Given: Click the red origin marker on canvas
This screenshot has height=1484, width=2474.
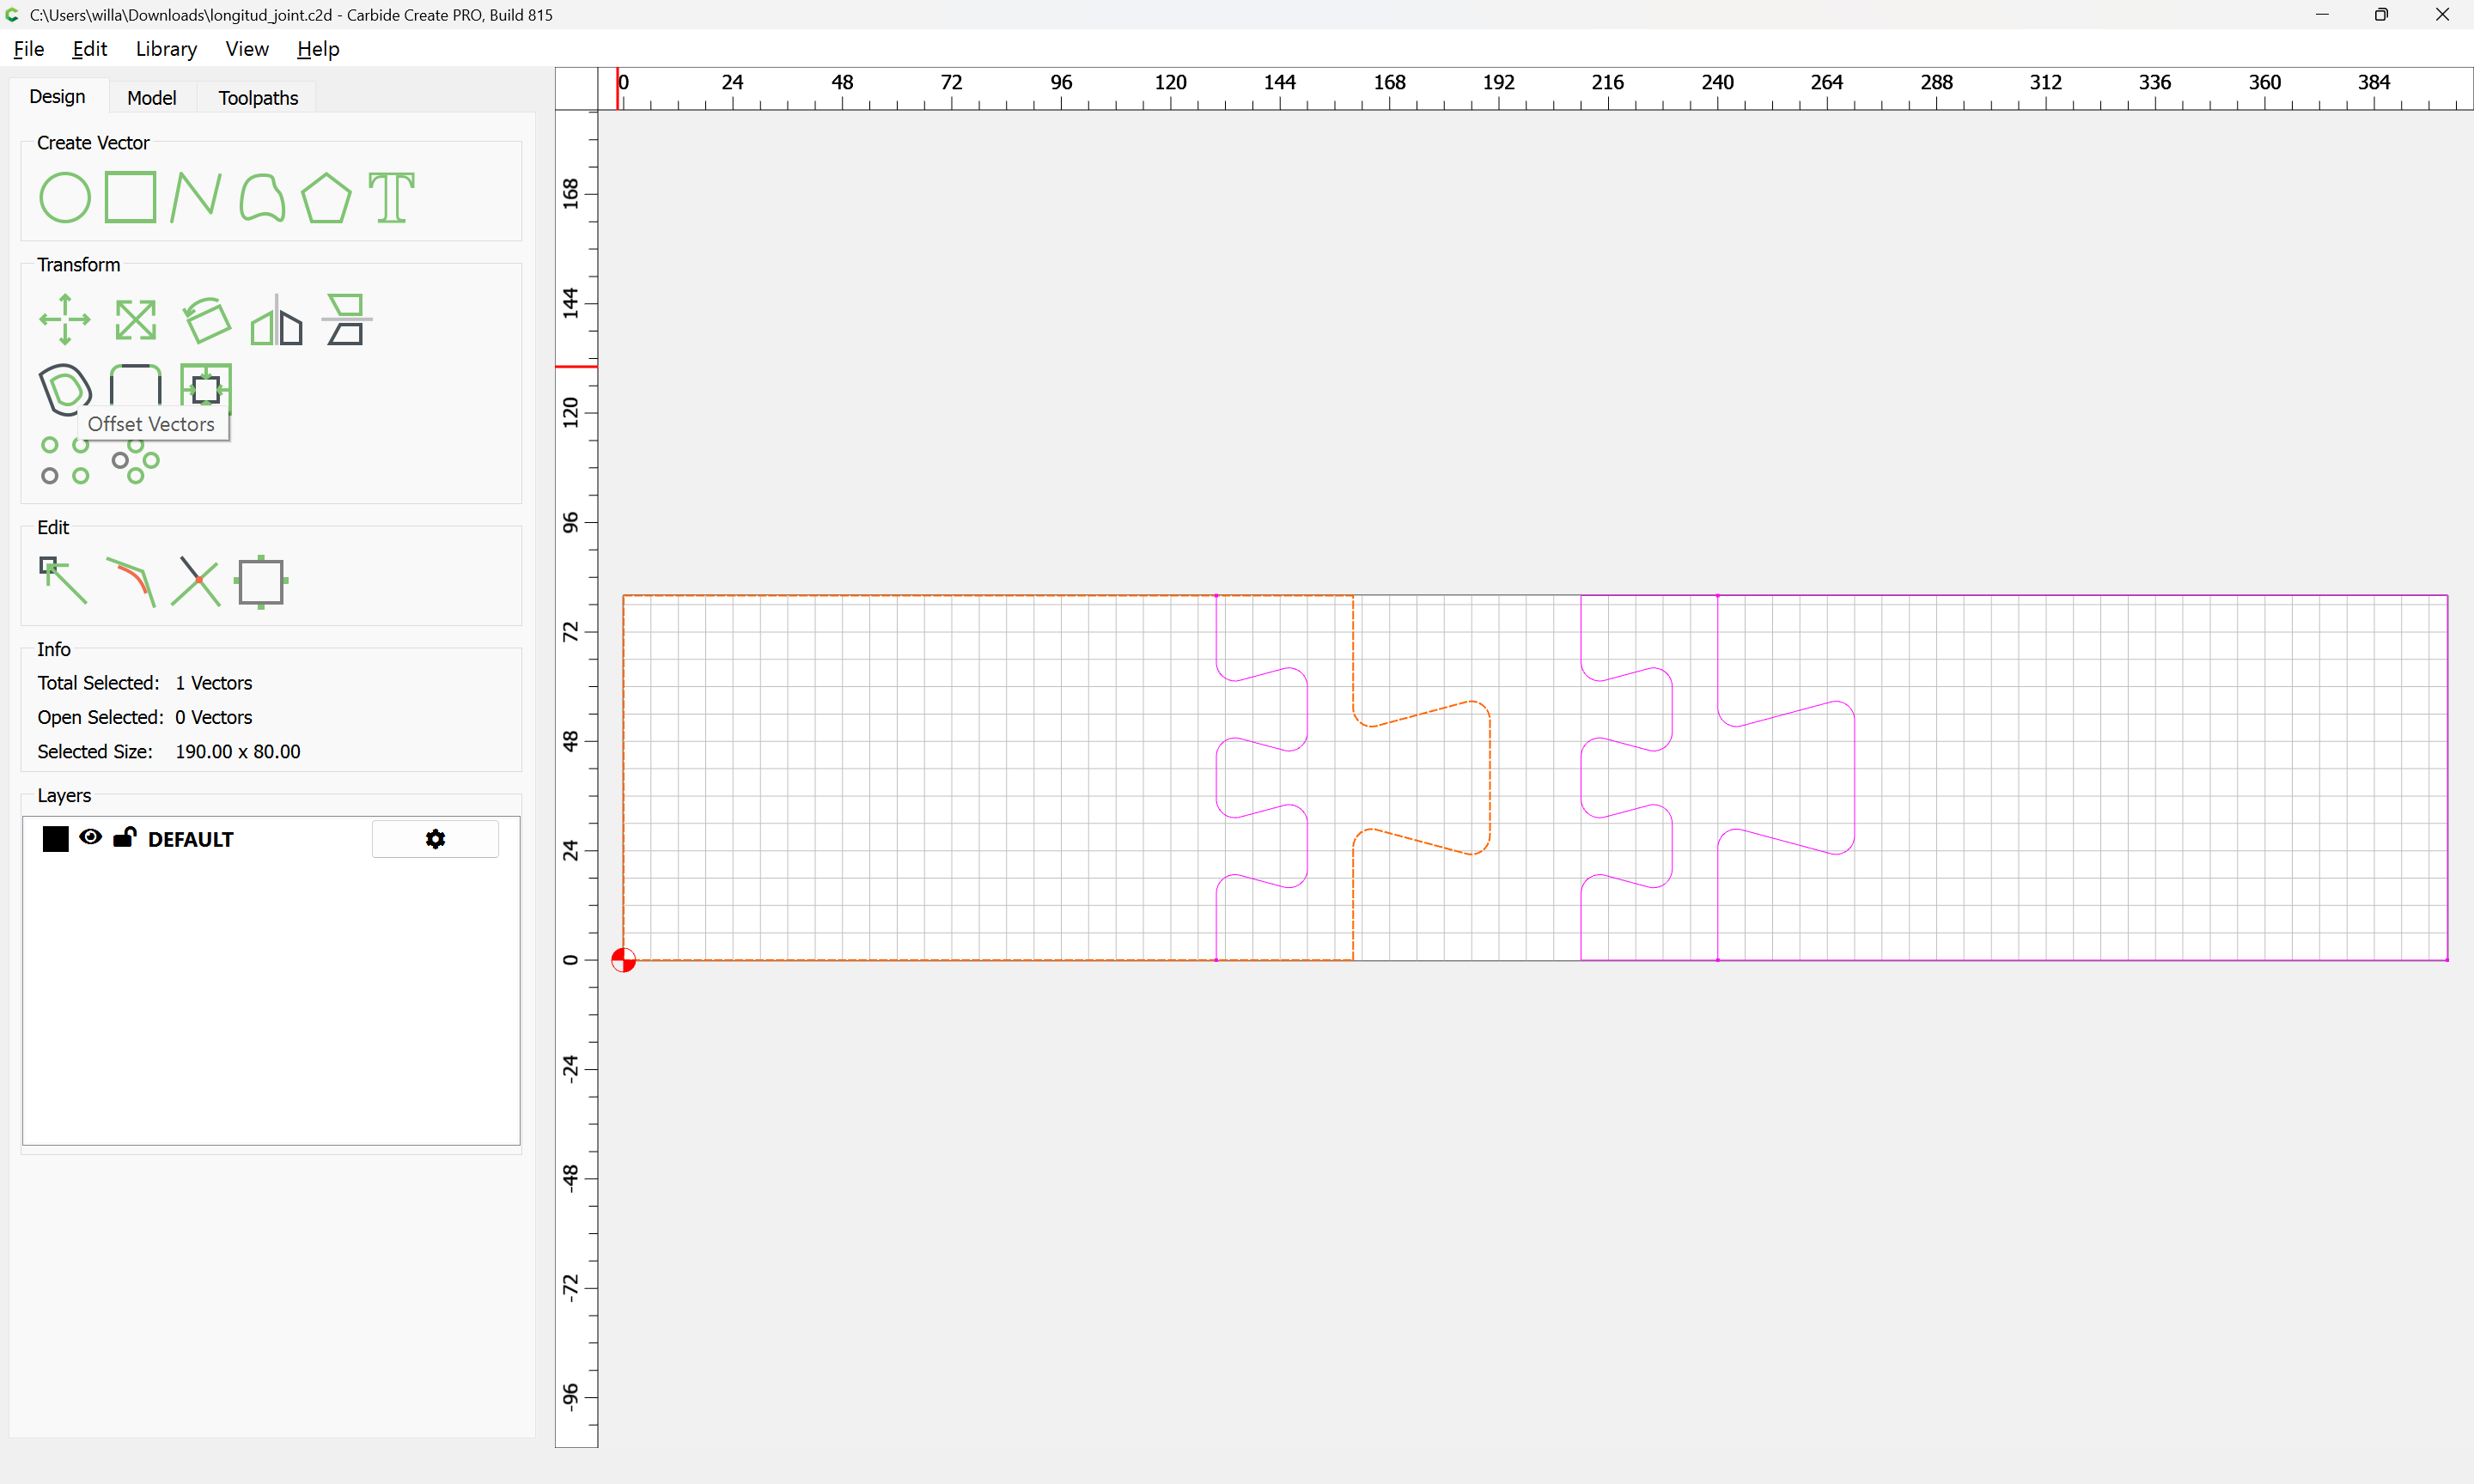Looking at the screenshot, I should 623,960.
